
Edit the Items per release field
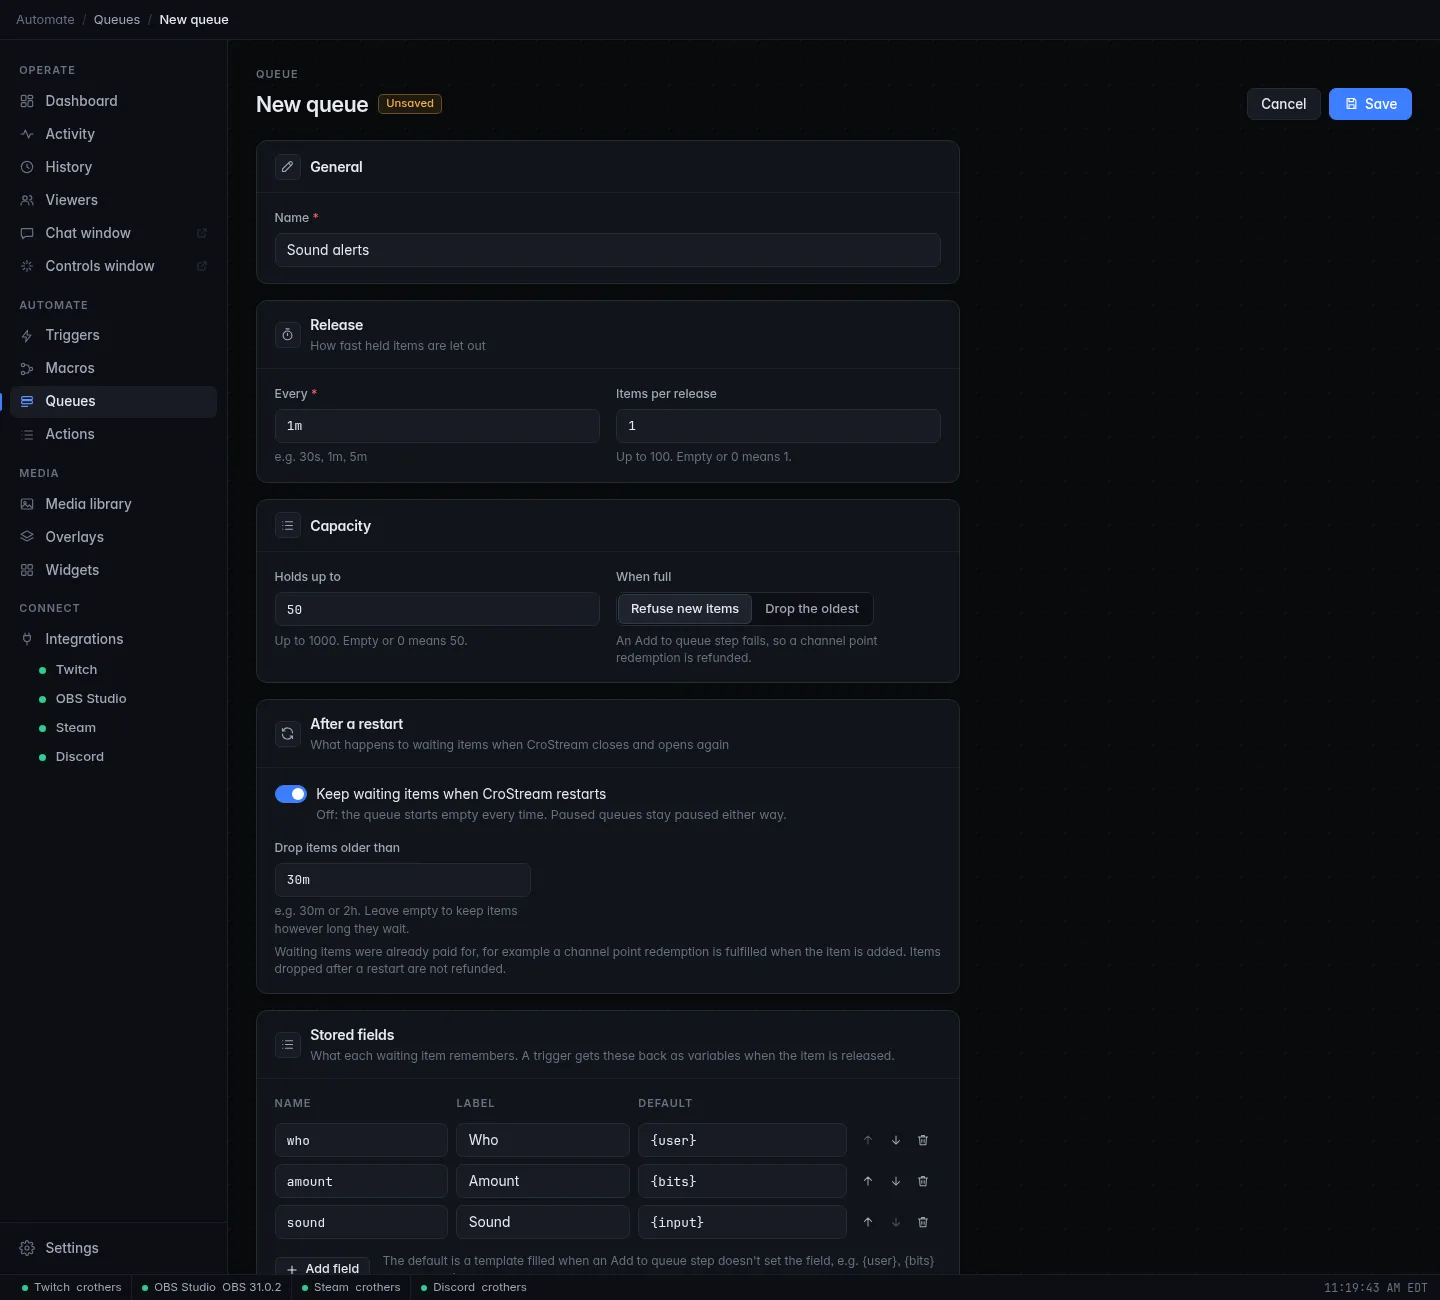point(778,426)
